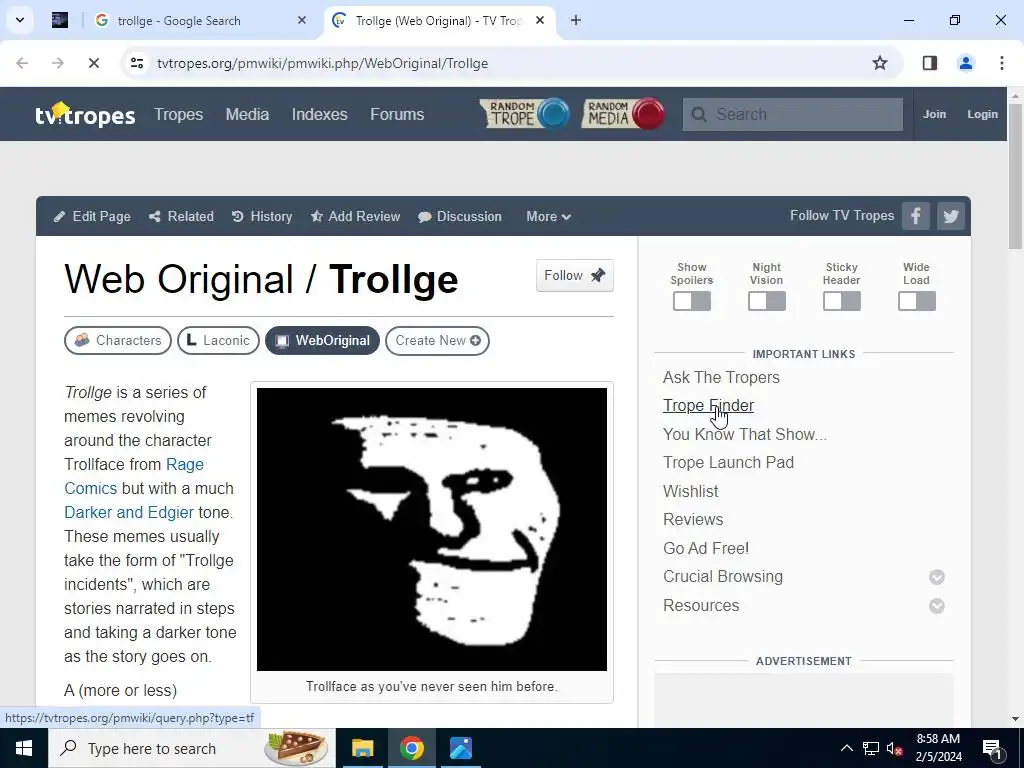Click the browser address bar URL
Viewport: 1024px width, 768px height.
pos(322,63)
